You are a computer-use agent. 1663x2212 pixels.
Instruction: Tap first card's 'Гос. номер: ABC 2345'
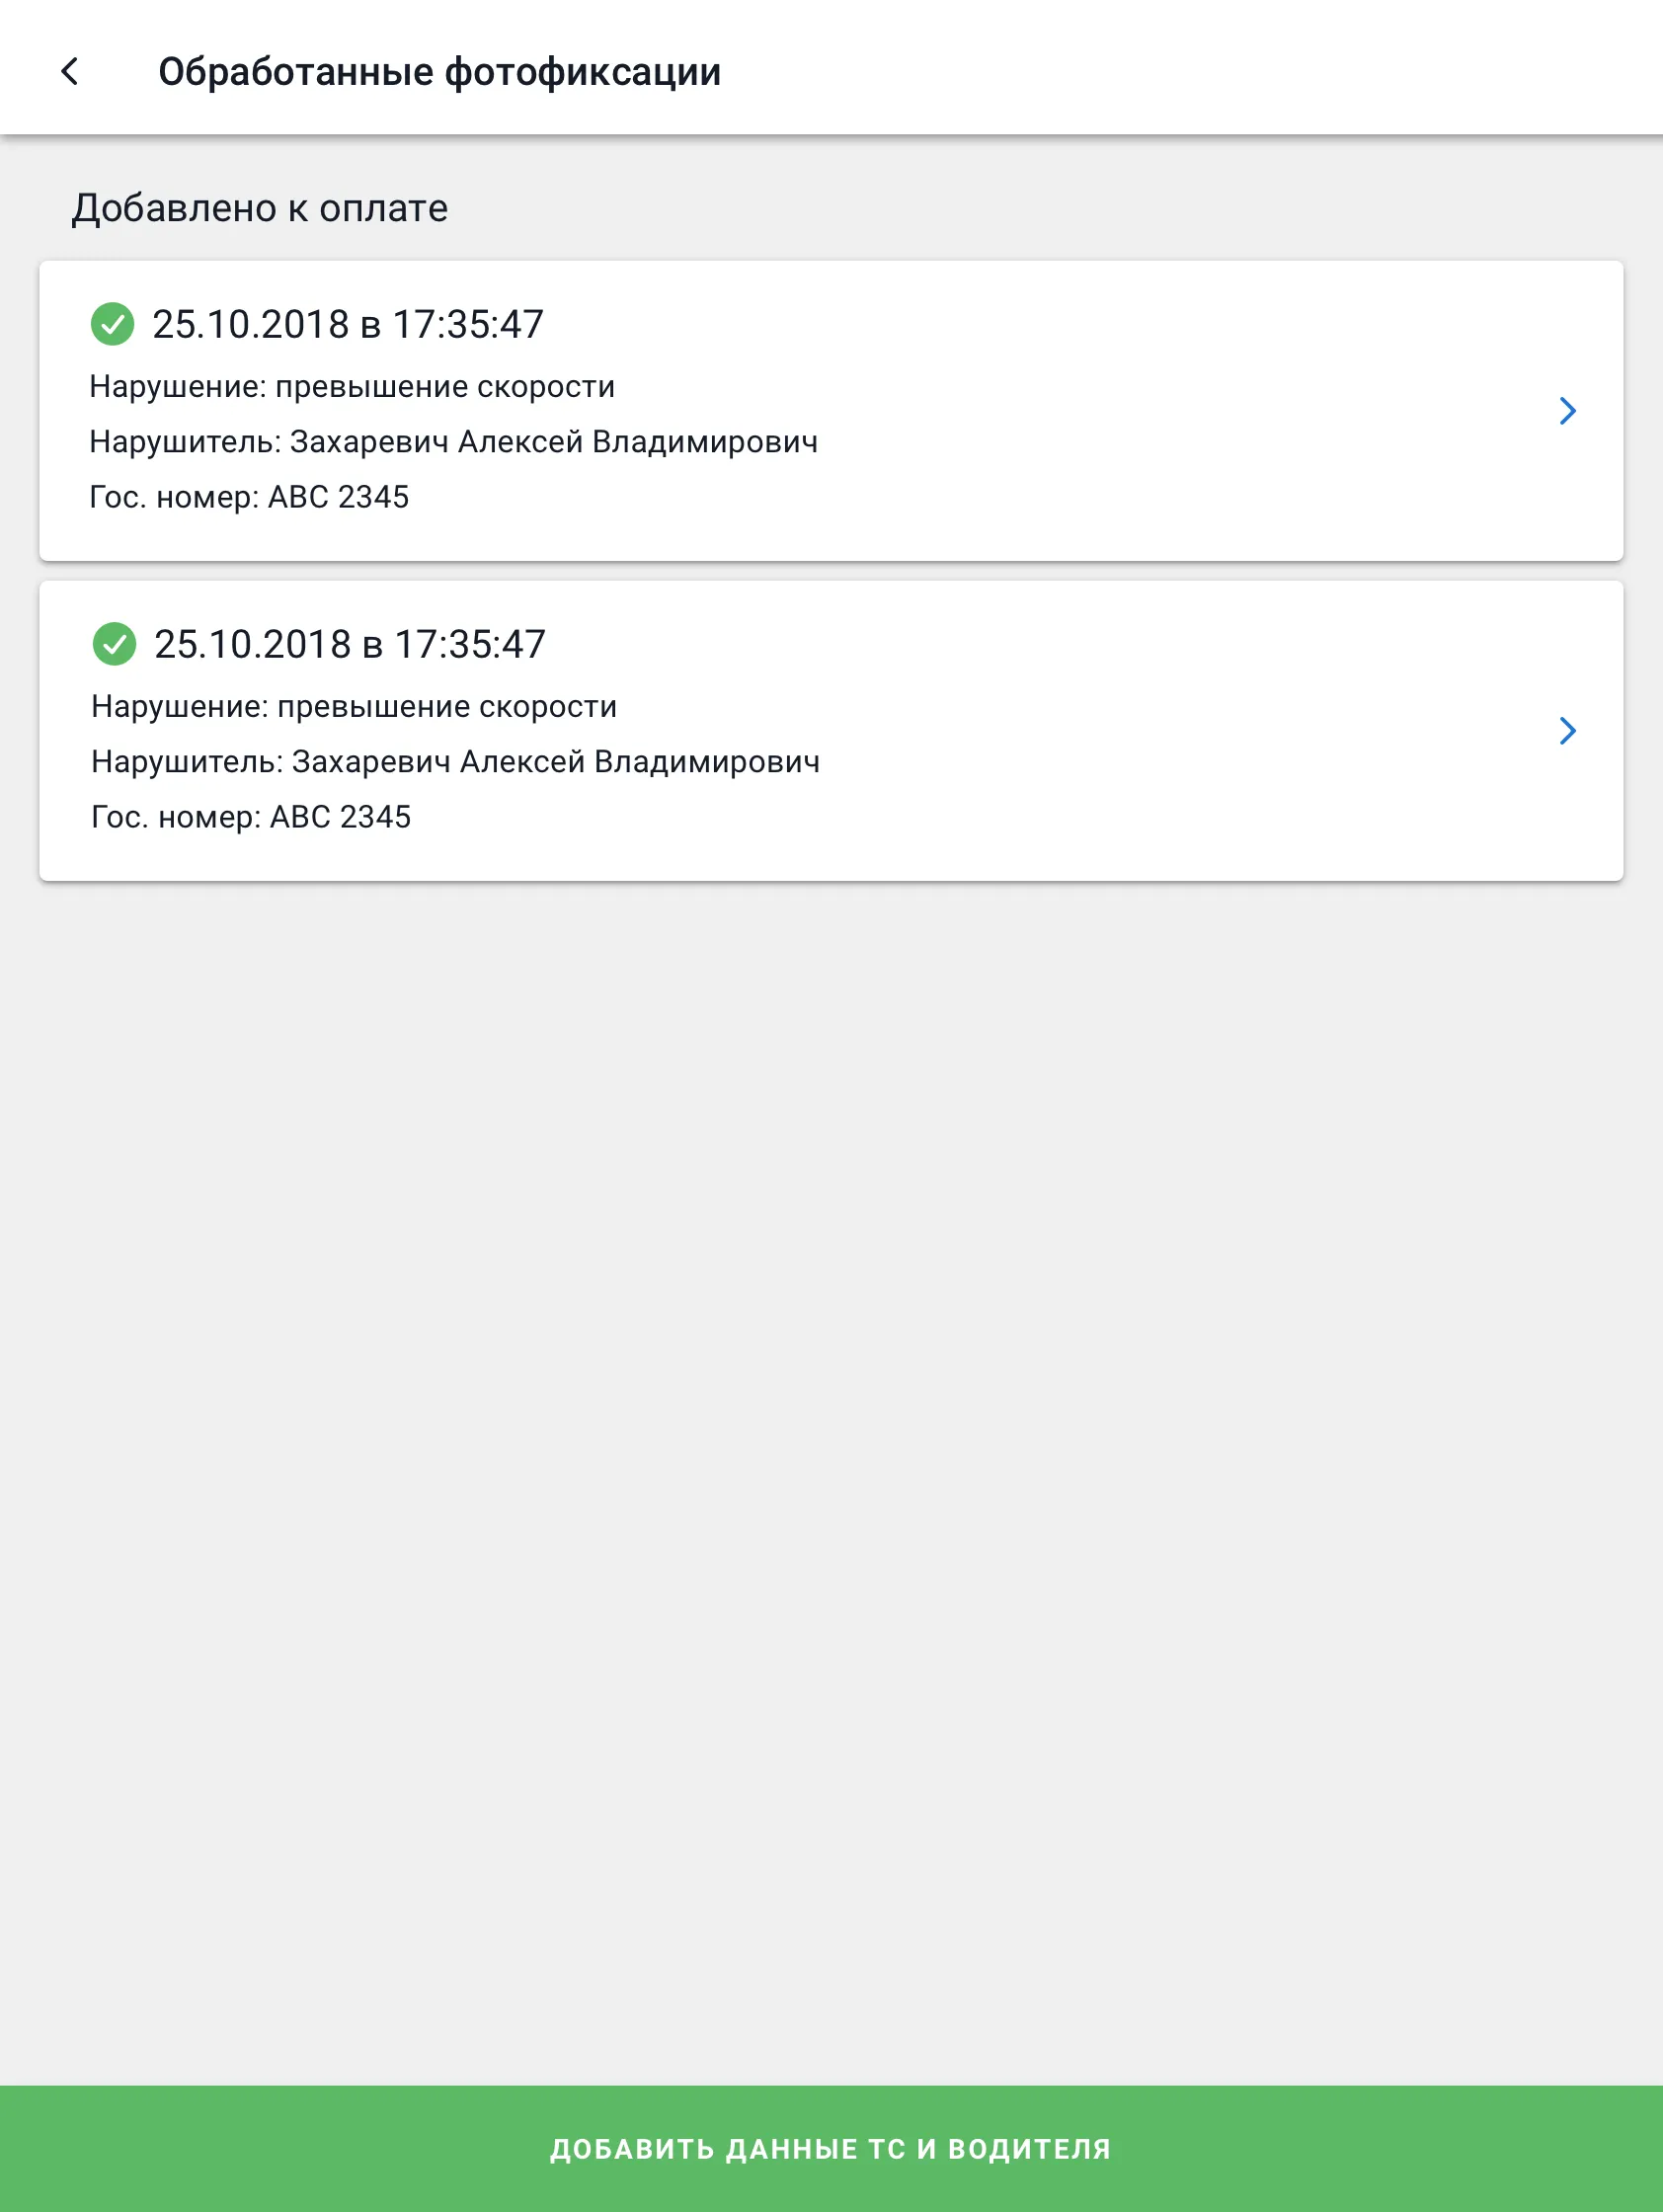pyautogui.click(x=249, y=497)
